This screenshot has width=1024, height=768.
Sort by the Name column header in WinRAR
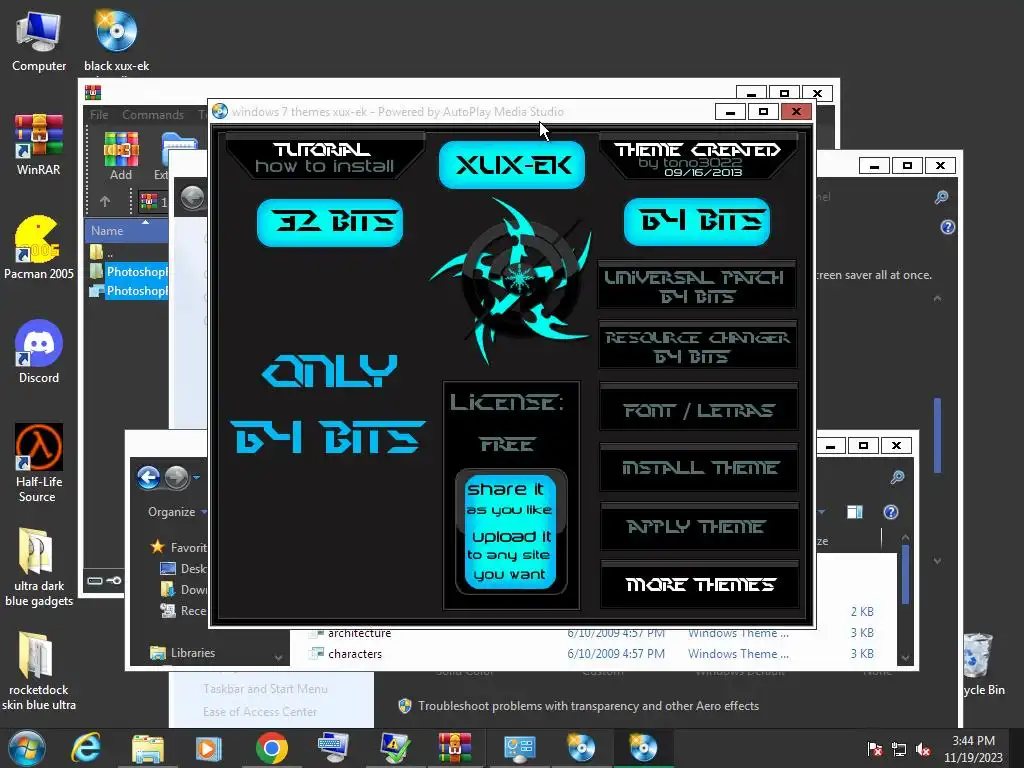point(126,231)
